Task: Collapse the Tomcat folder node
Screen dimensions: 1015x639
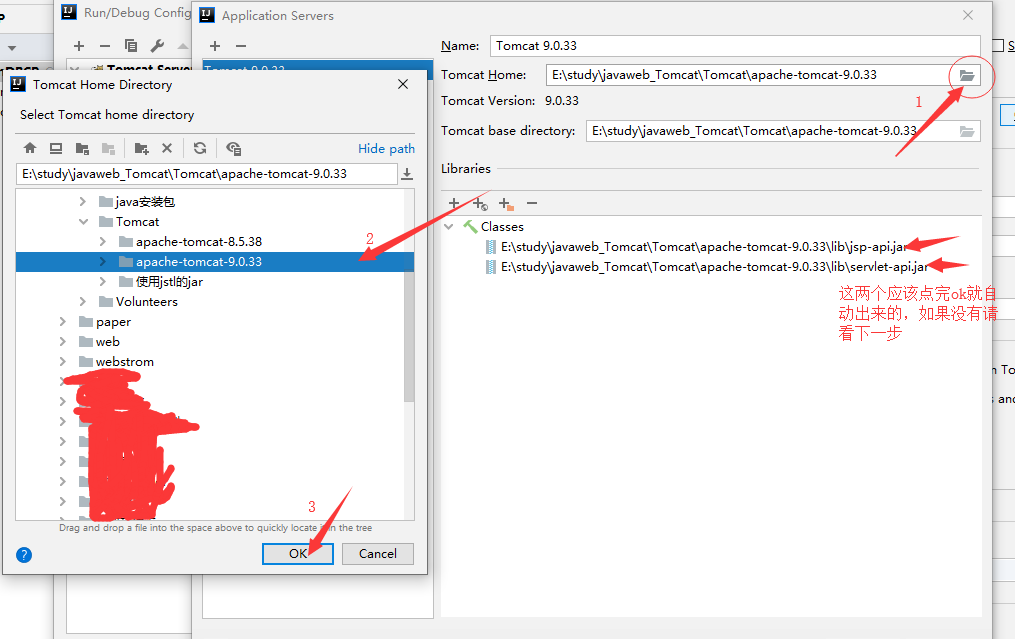Action: click(x=83, y=222)
